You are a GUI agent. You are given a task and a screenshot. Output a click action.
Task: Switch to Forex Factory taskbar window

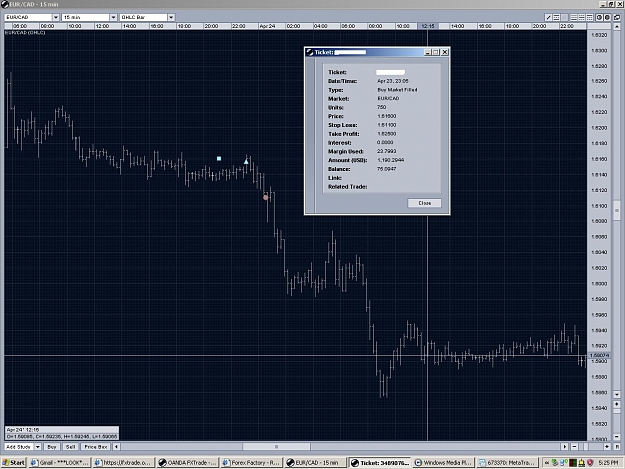point(251,463)
